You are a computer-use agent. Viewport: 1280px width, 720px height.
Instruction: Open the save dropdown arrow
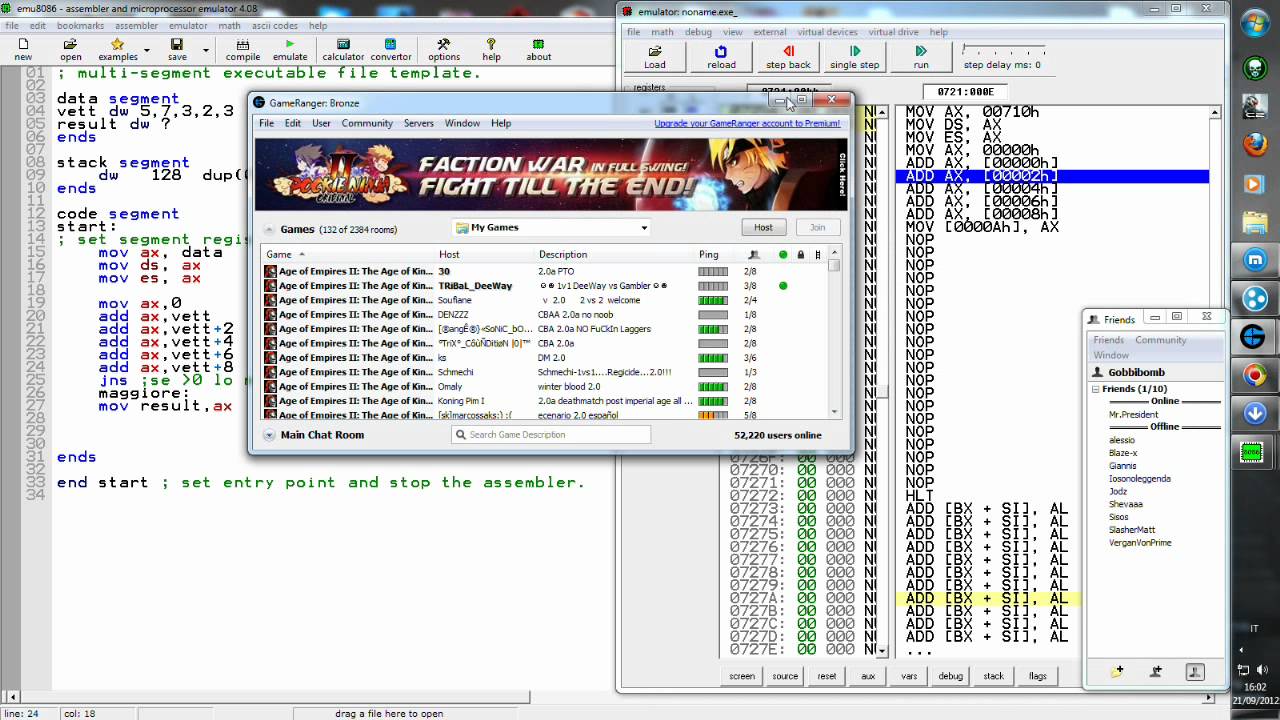click(206, 50)
